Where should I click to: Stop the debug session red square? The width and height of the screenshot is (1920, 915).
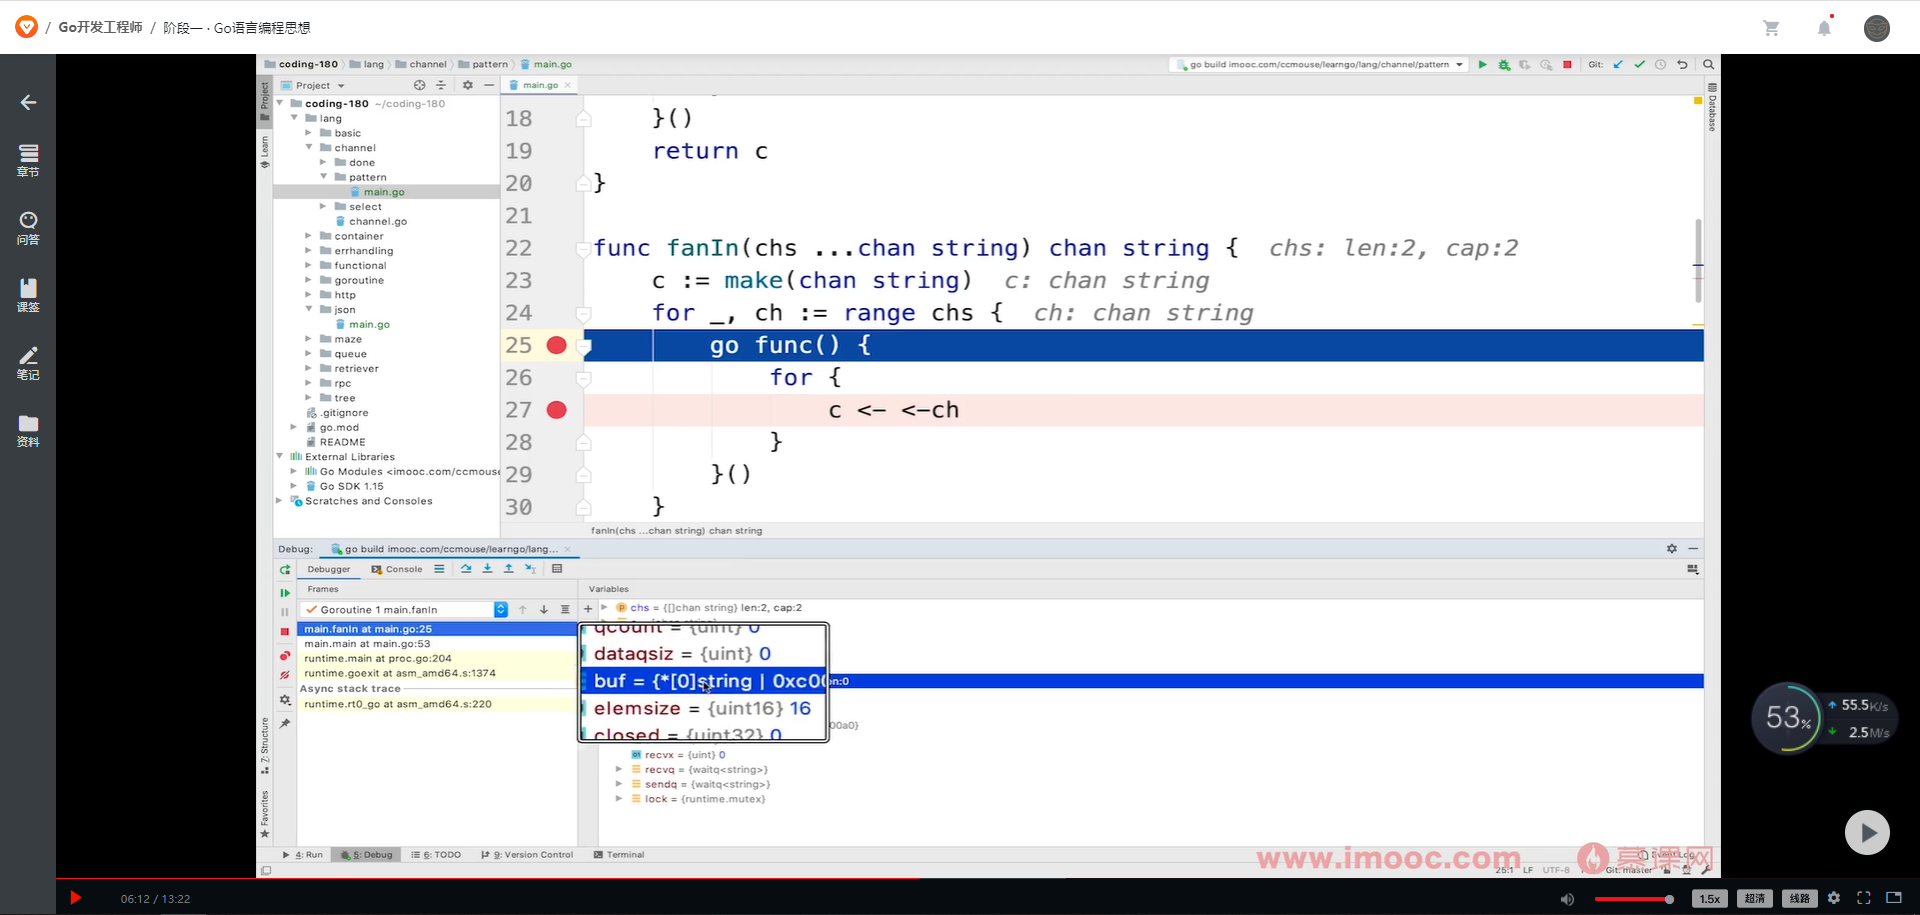tap(285, 632)
